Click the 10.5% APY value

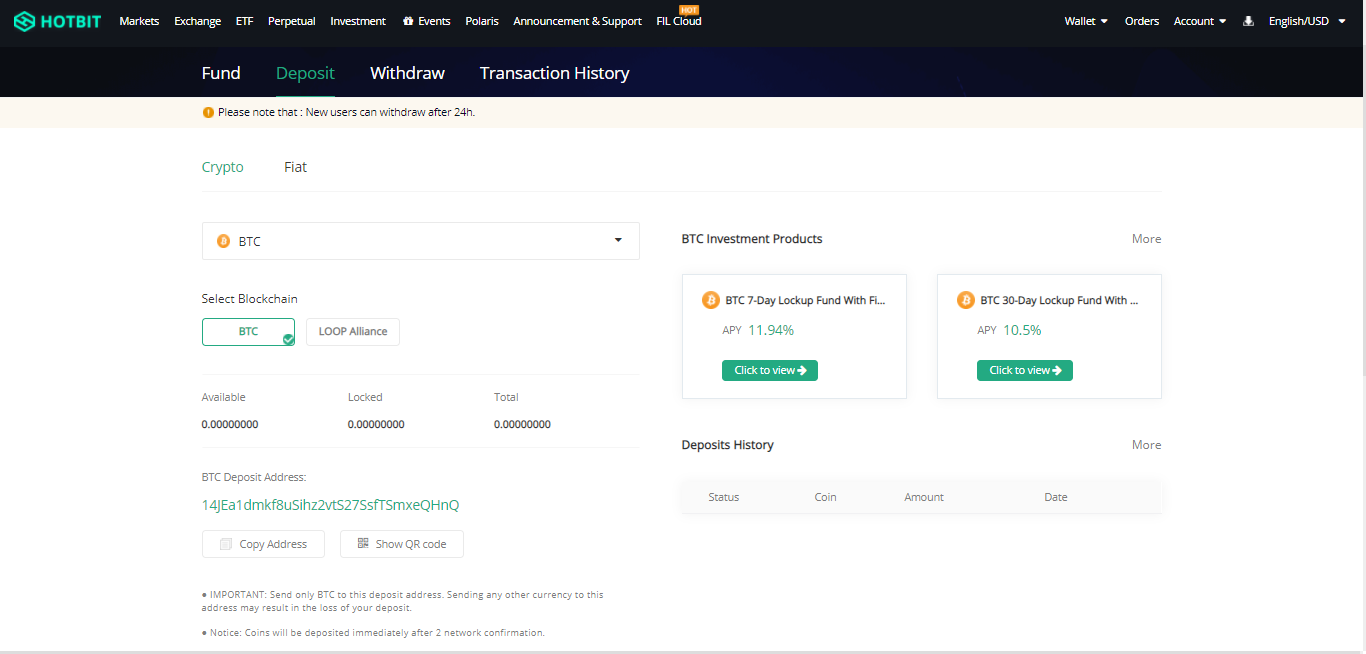1022,330
